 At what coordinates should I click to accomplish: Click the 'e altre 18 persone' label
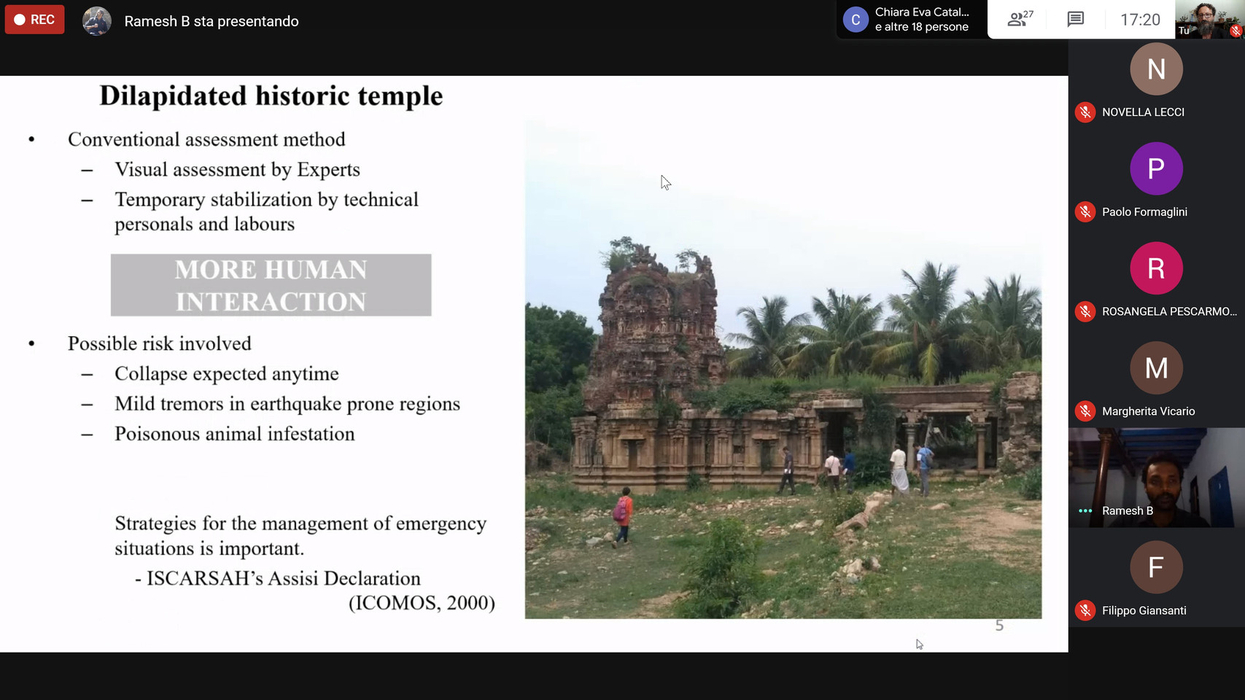coord(922,28)
